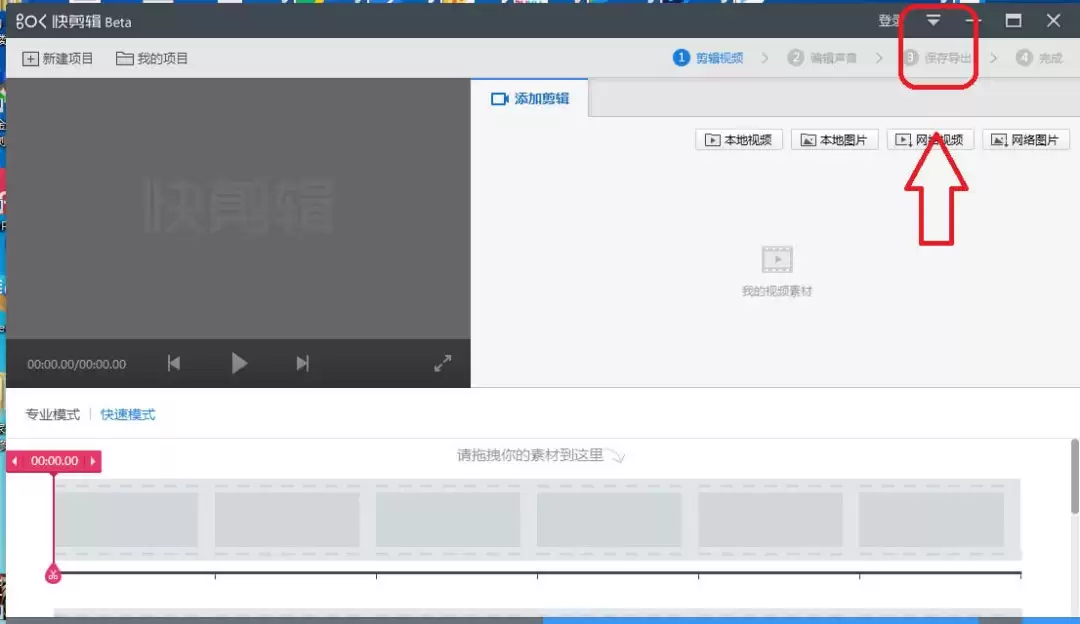Click the 新建项目 button
This screenshot has height=624, width=1080.
coord(58,59)
